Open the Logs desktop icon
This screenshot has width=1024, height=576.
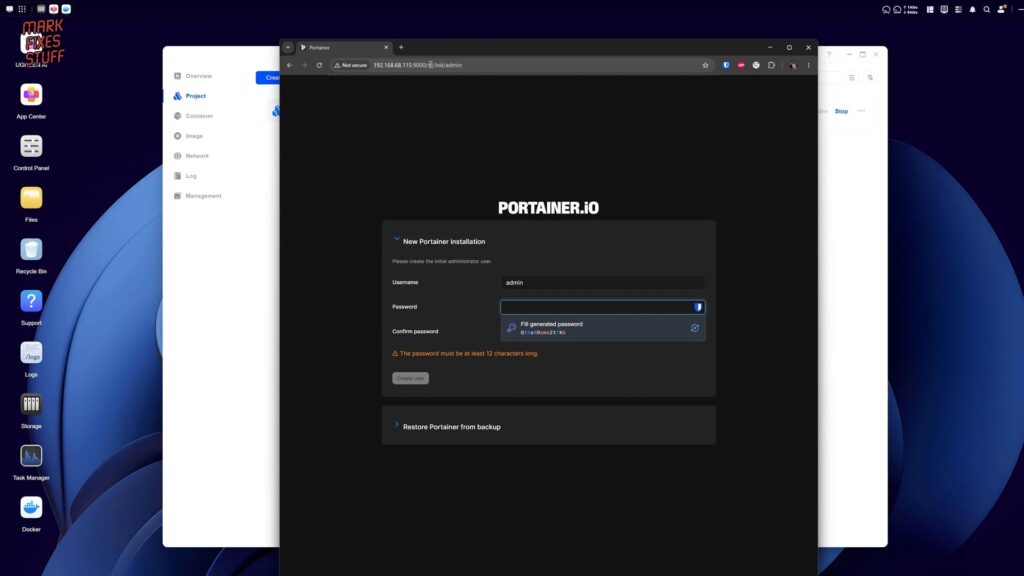tap(31, 353)
